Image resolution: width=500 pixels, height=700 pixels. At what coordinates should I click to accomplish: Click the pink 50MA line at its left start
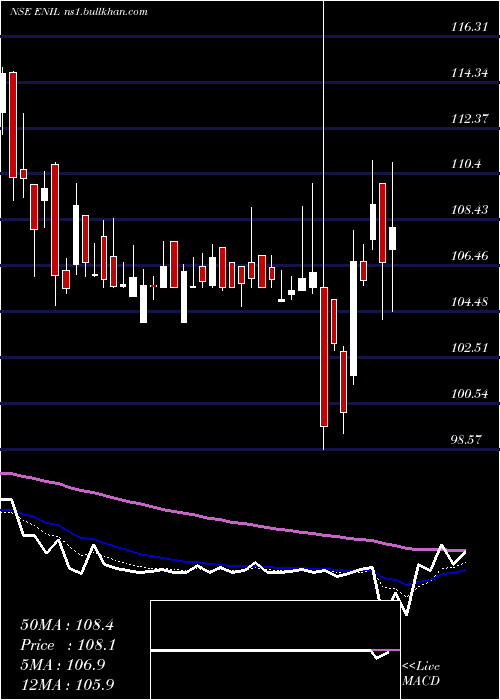pos(5,473)
